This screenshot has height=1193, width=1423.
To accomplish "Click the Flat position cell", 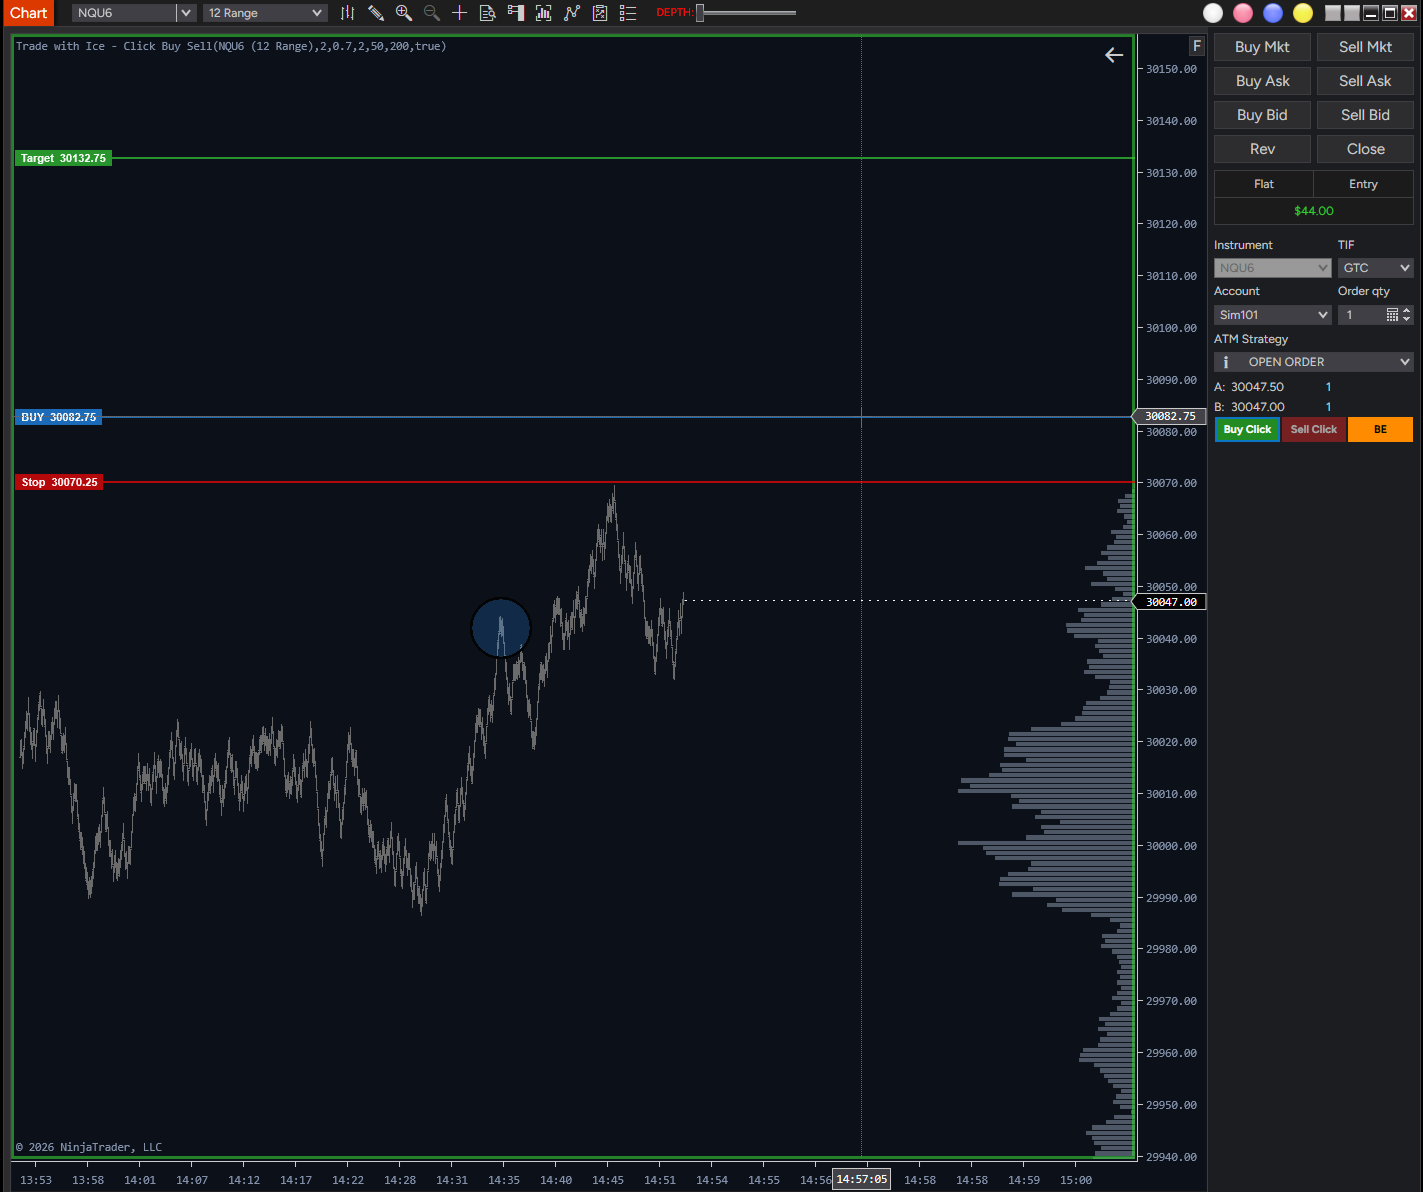I will coord(1263,184).
